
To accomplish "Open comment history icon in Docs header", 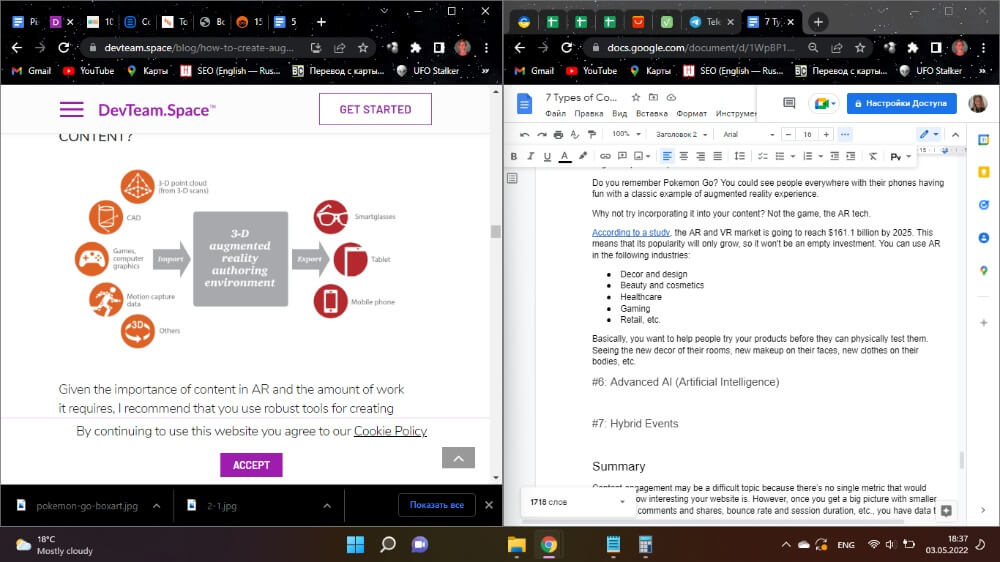I will 789,104.
